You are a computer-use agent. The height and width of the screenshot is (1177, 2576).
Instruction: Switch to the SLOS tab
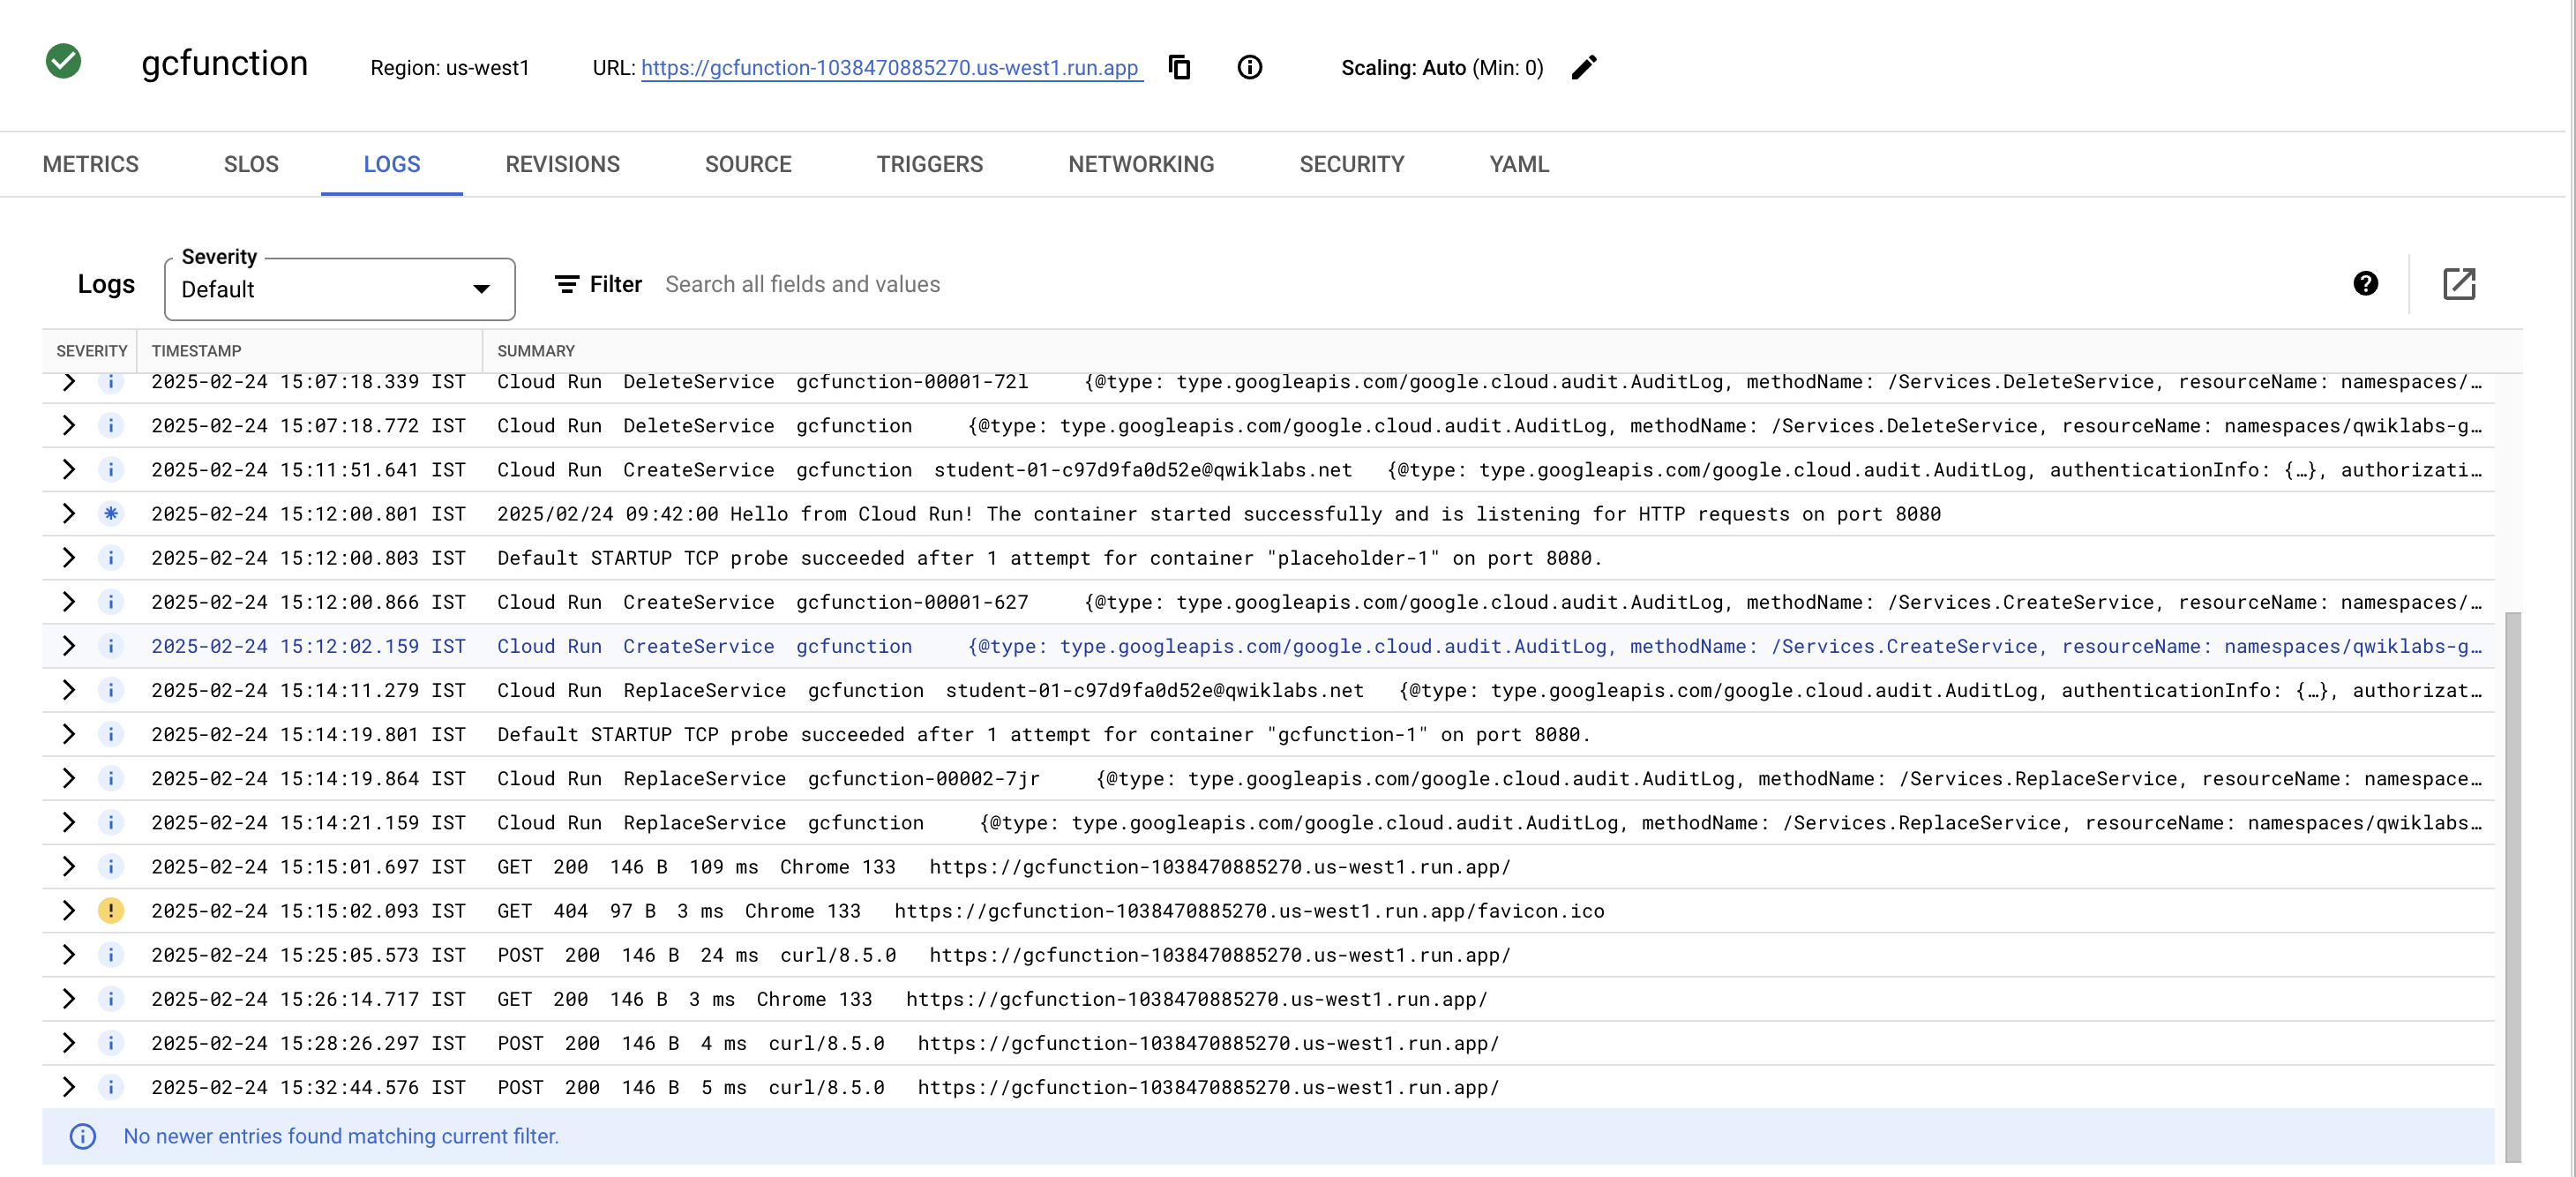(251, 164)
